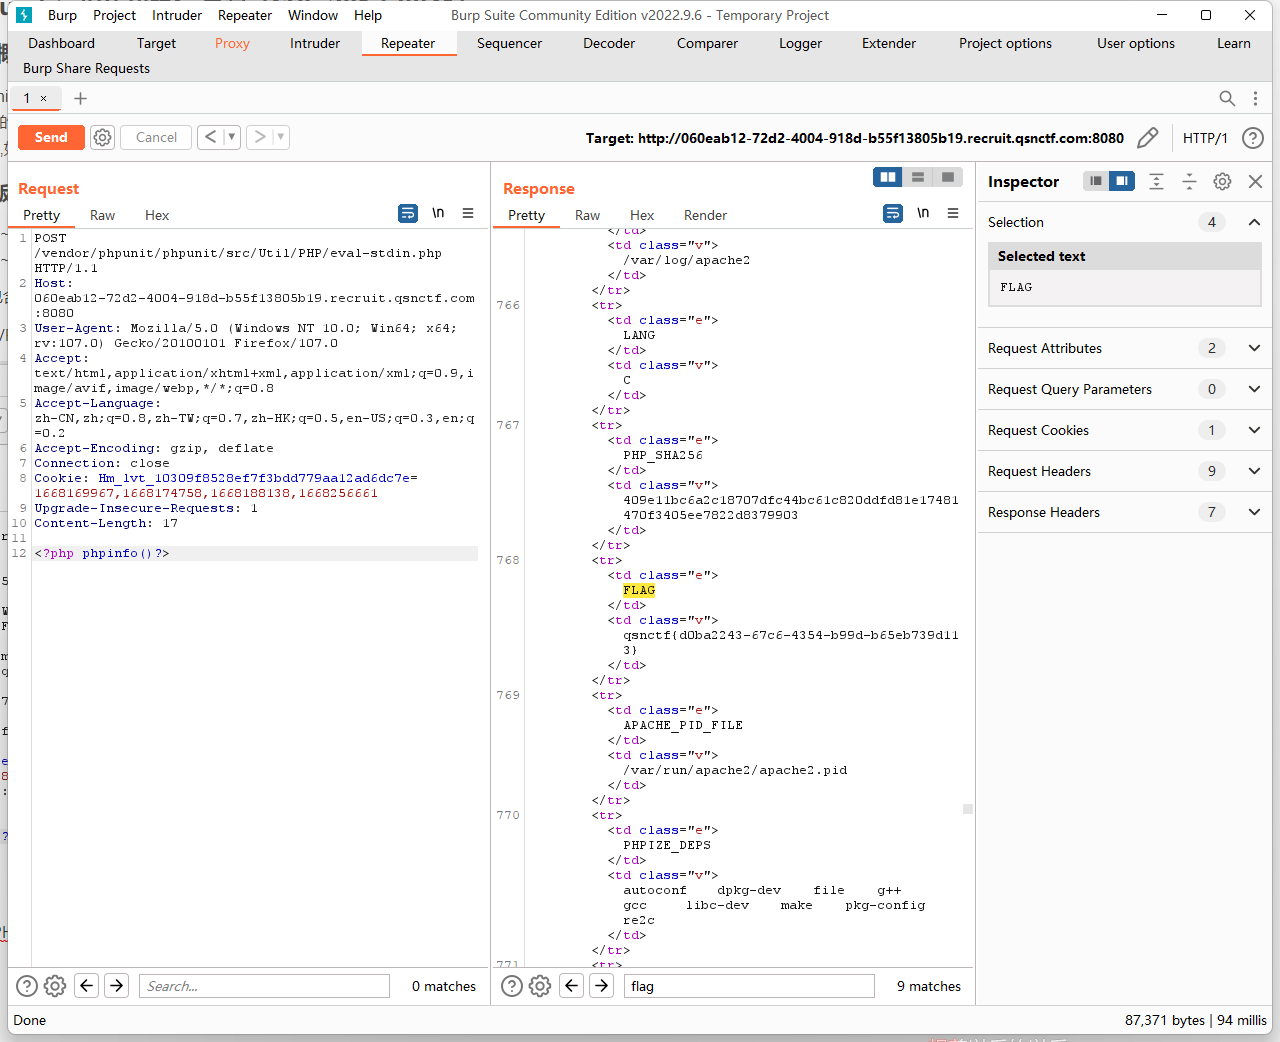
Task: Expand Request Query Parameters section
Action: (1254, 389)
